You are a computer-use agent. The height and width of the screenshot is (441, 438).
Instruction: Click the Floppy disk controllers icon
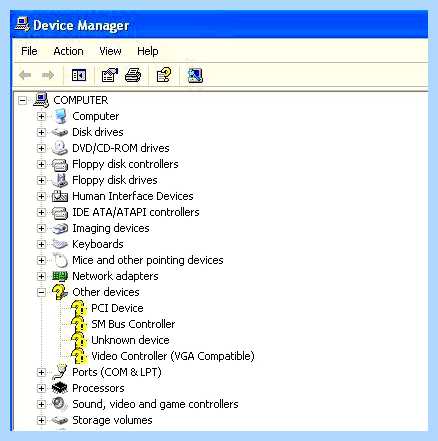pyautogui.click(x=60, y=164)
